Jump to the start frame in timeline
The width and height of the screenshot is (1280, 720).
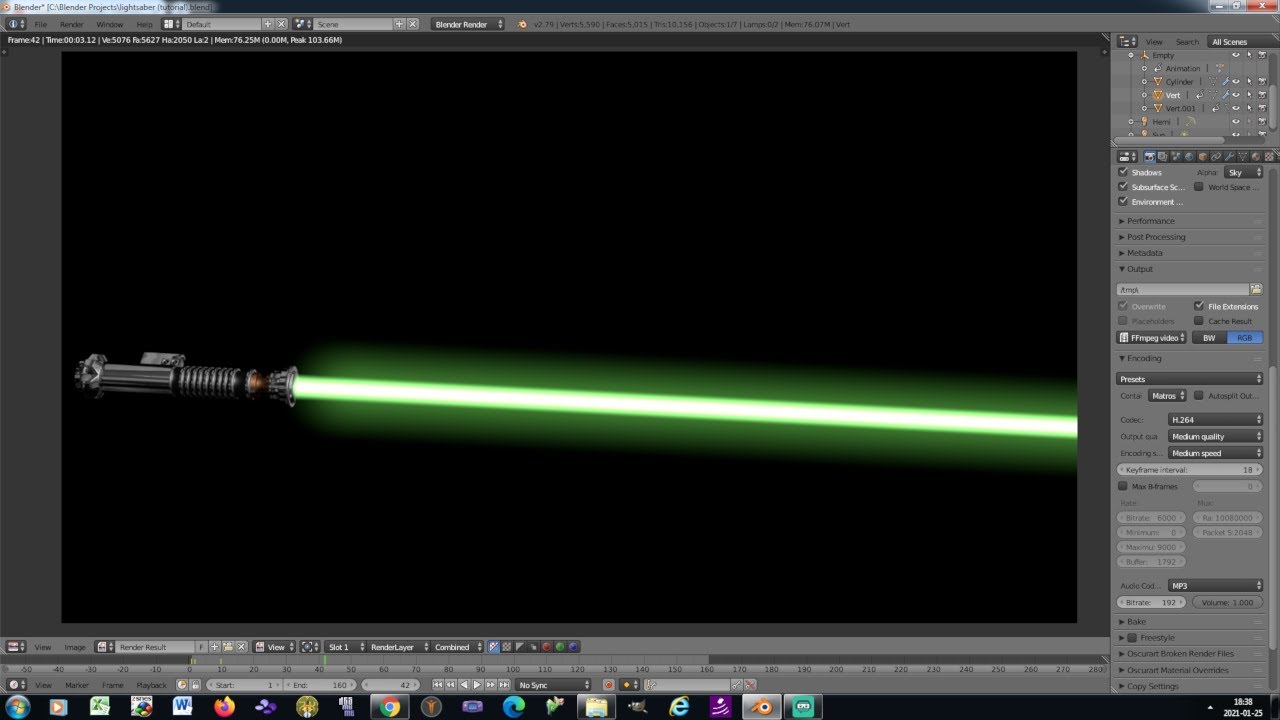coord(438,685)
